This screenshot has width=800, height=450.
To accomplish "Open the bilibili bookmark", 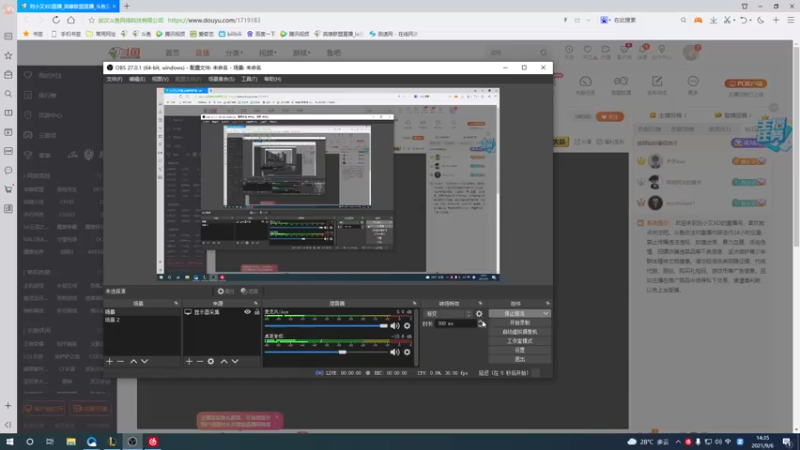I will click(231, 34).
